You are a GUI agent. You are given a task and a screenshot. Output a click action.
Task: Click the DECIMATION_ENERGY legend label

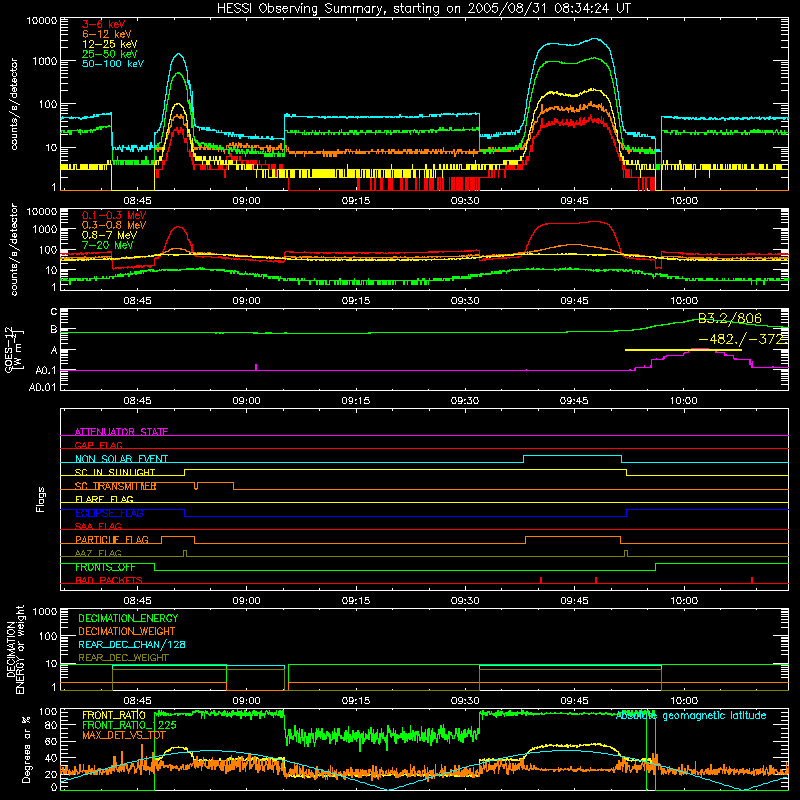[x=128, y=618]
